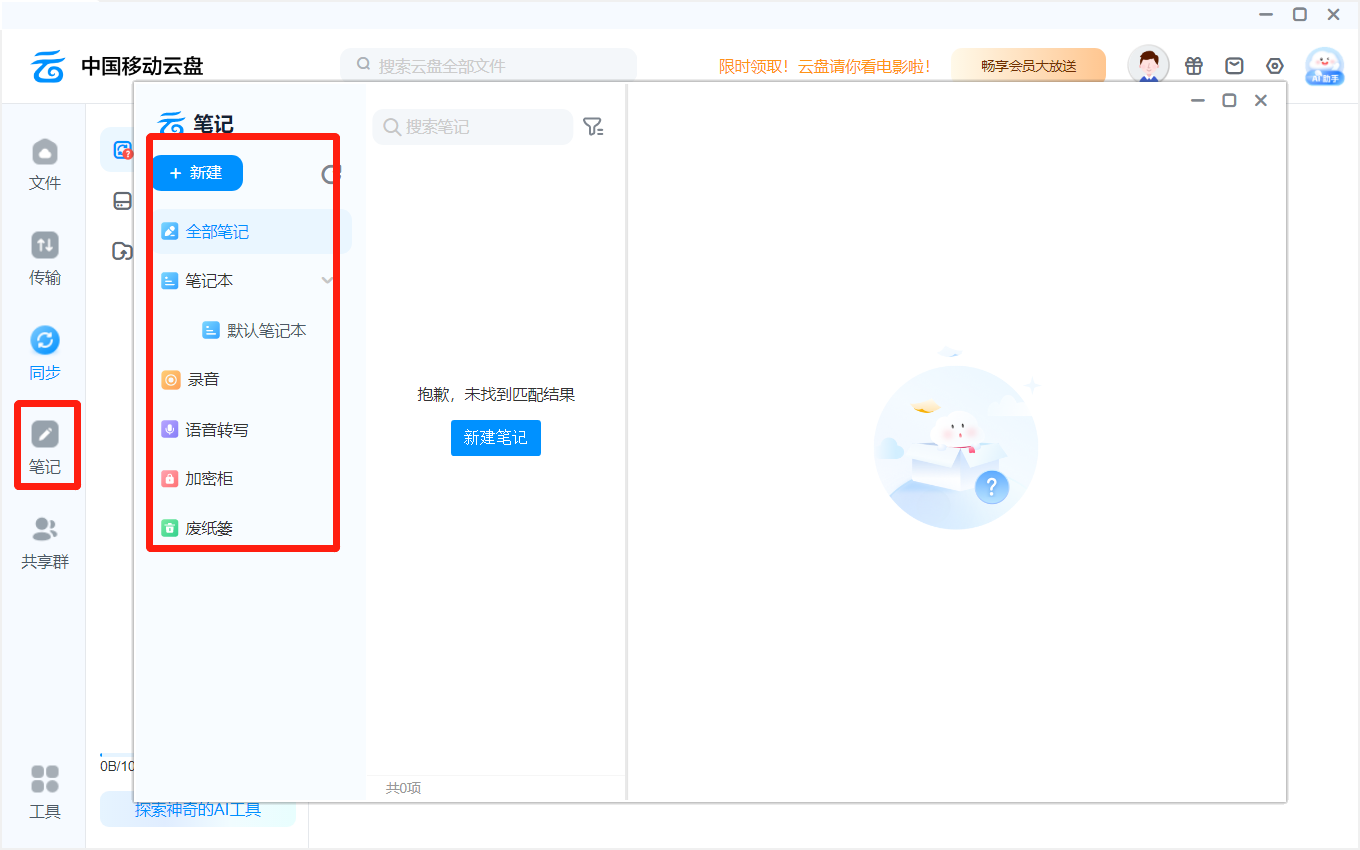Click the 新建 button in notes panel
The image size is (1360, 850).
point(197,173)
